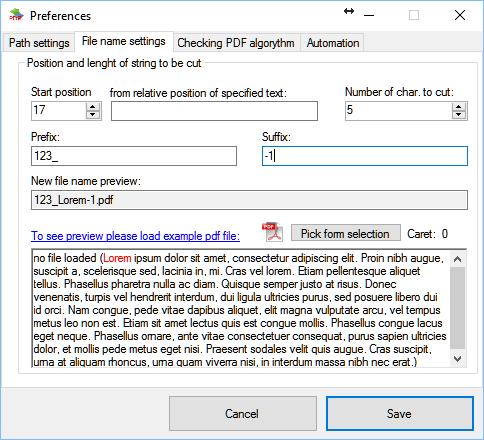484x440 pixels.
Task: Go to the Automation tab
Action: [x=333, y=43]
